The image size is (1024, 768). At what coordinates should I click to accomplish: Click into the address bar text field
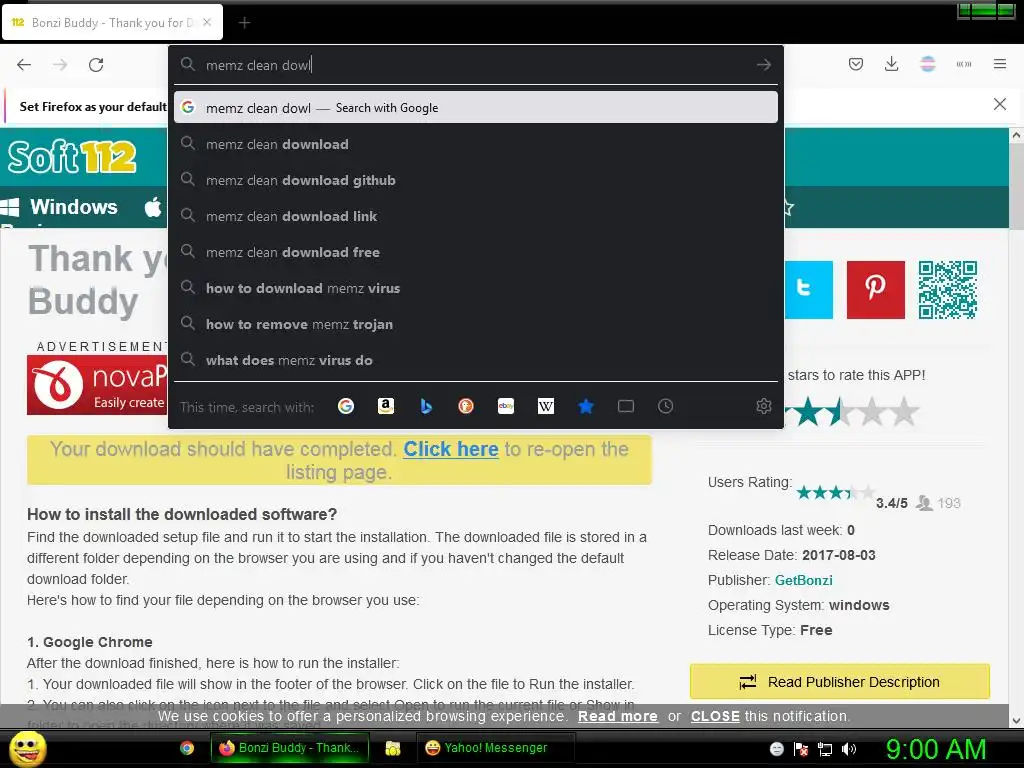pyautogui.click(x=477, y=65)
